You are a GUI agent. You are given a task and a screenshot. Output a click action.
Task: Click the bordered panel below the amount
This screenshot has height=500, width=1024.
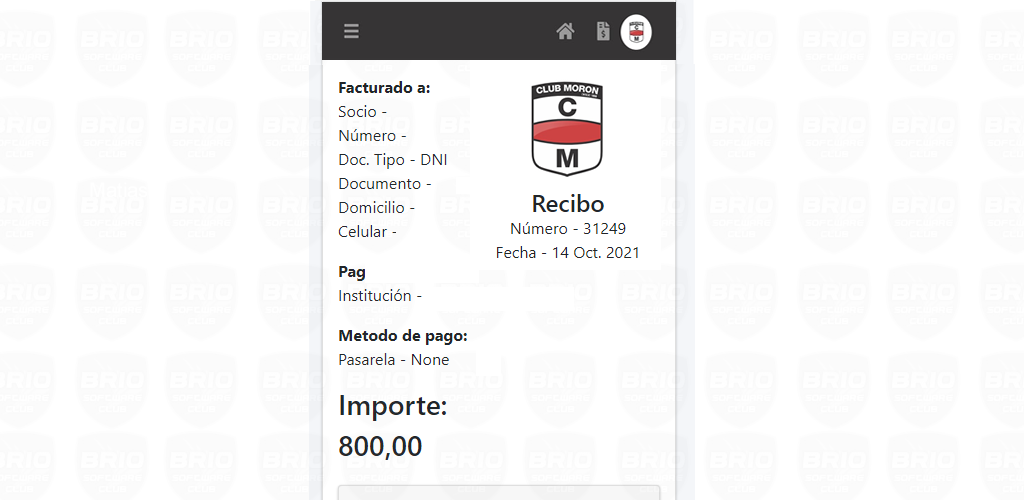coord(499,492)
